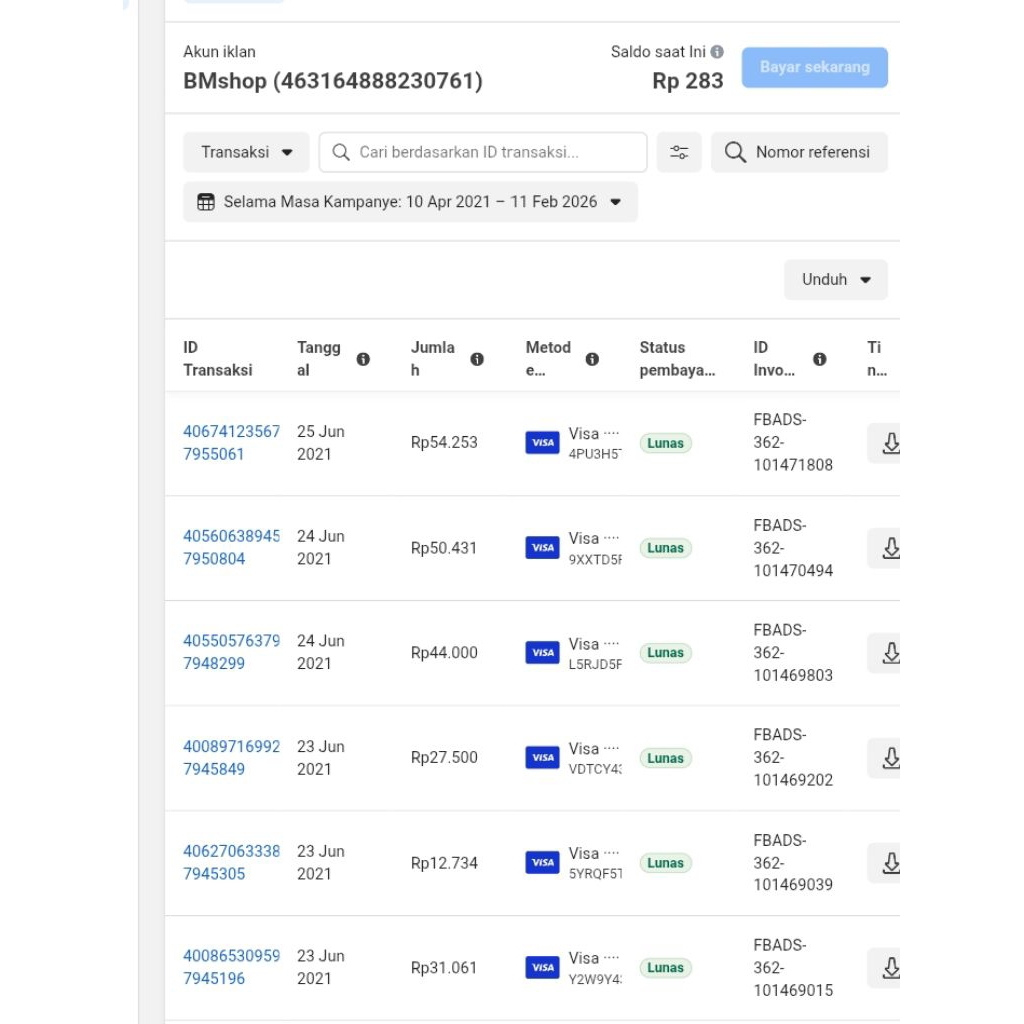Click the Bayar sekarang button

(814, 68)
